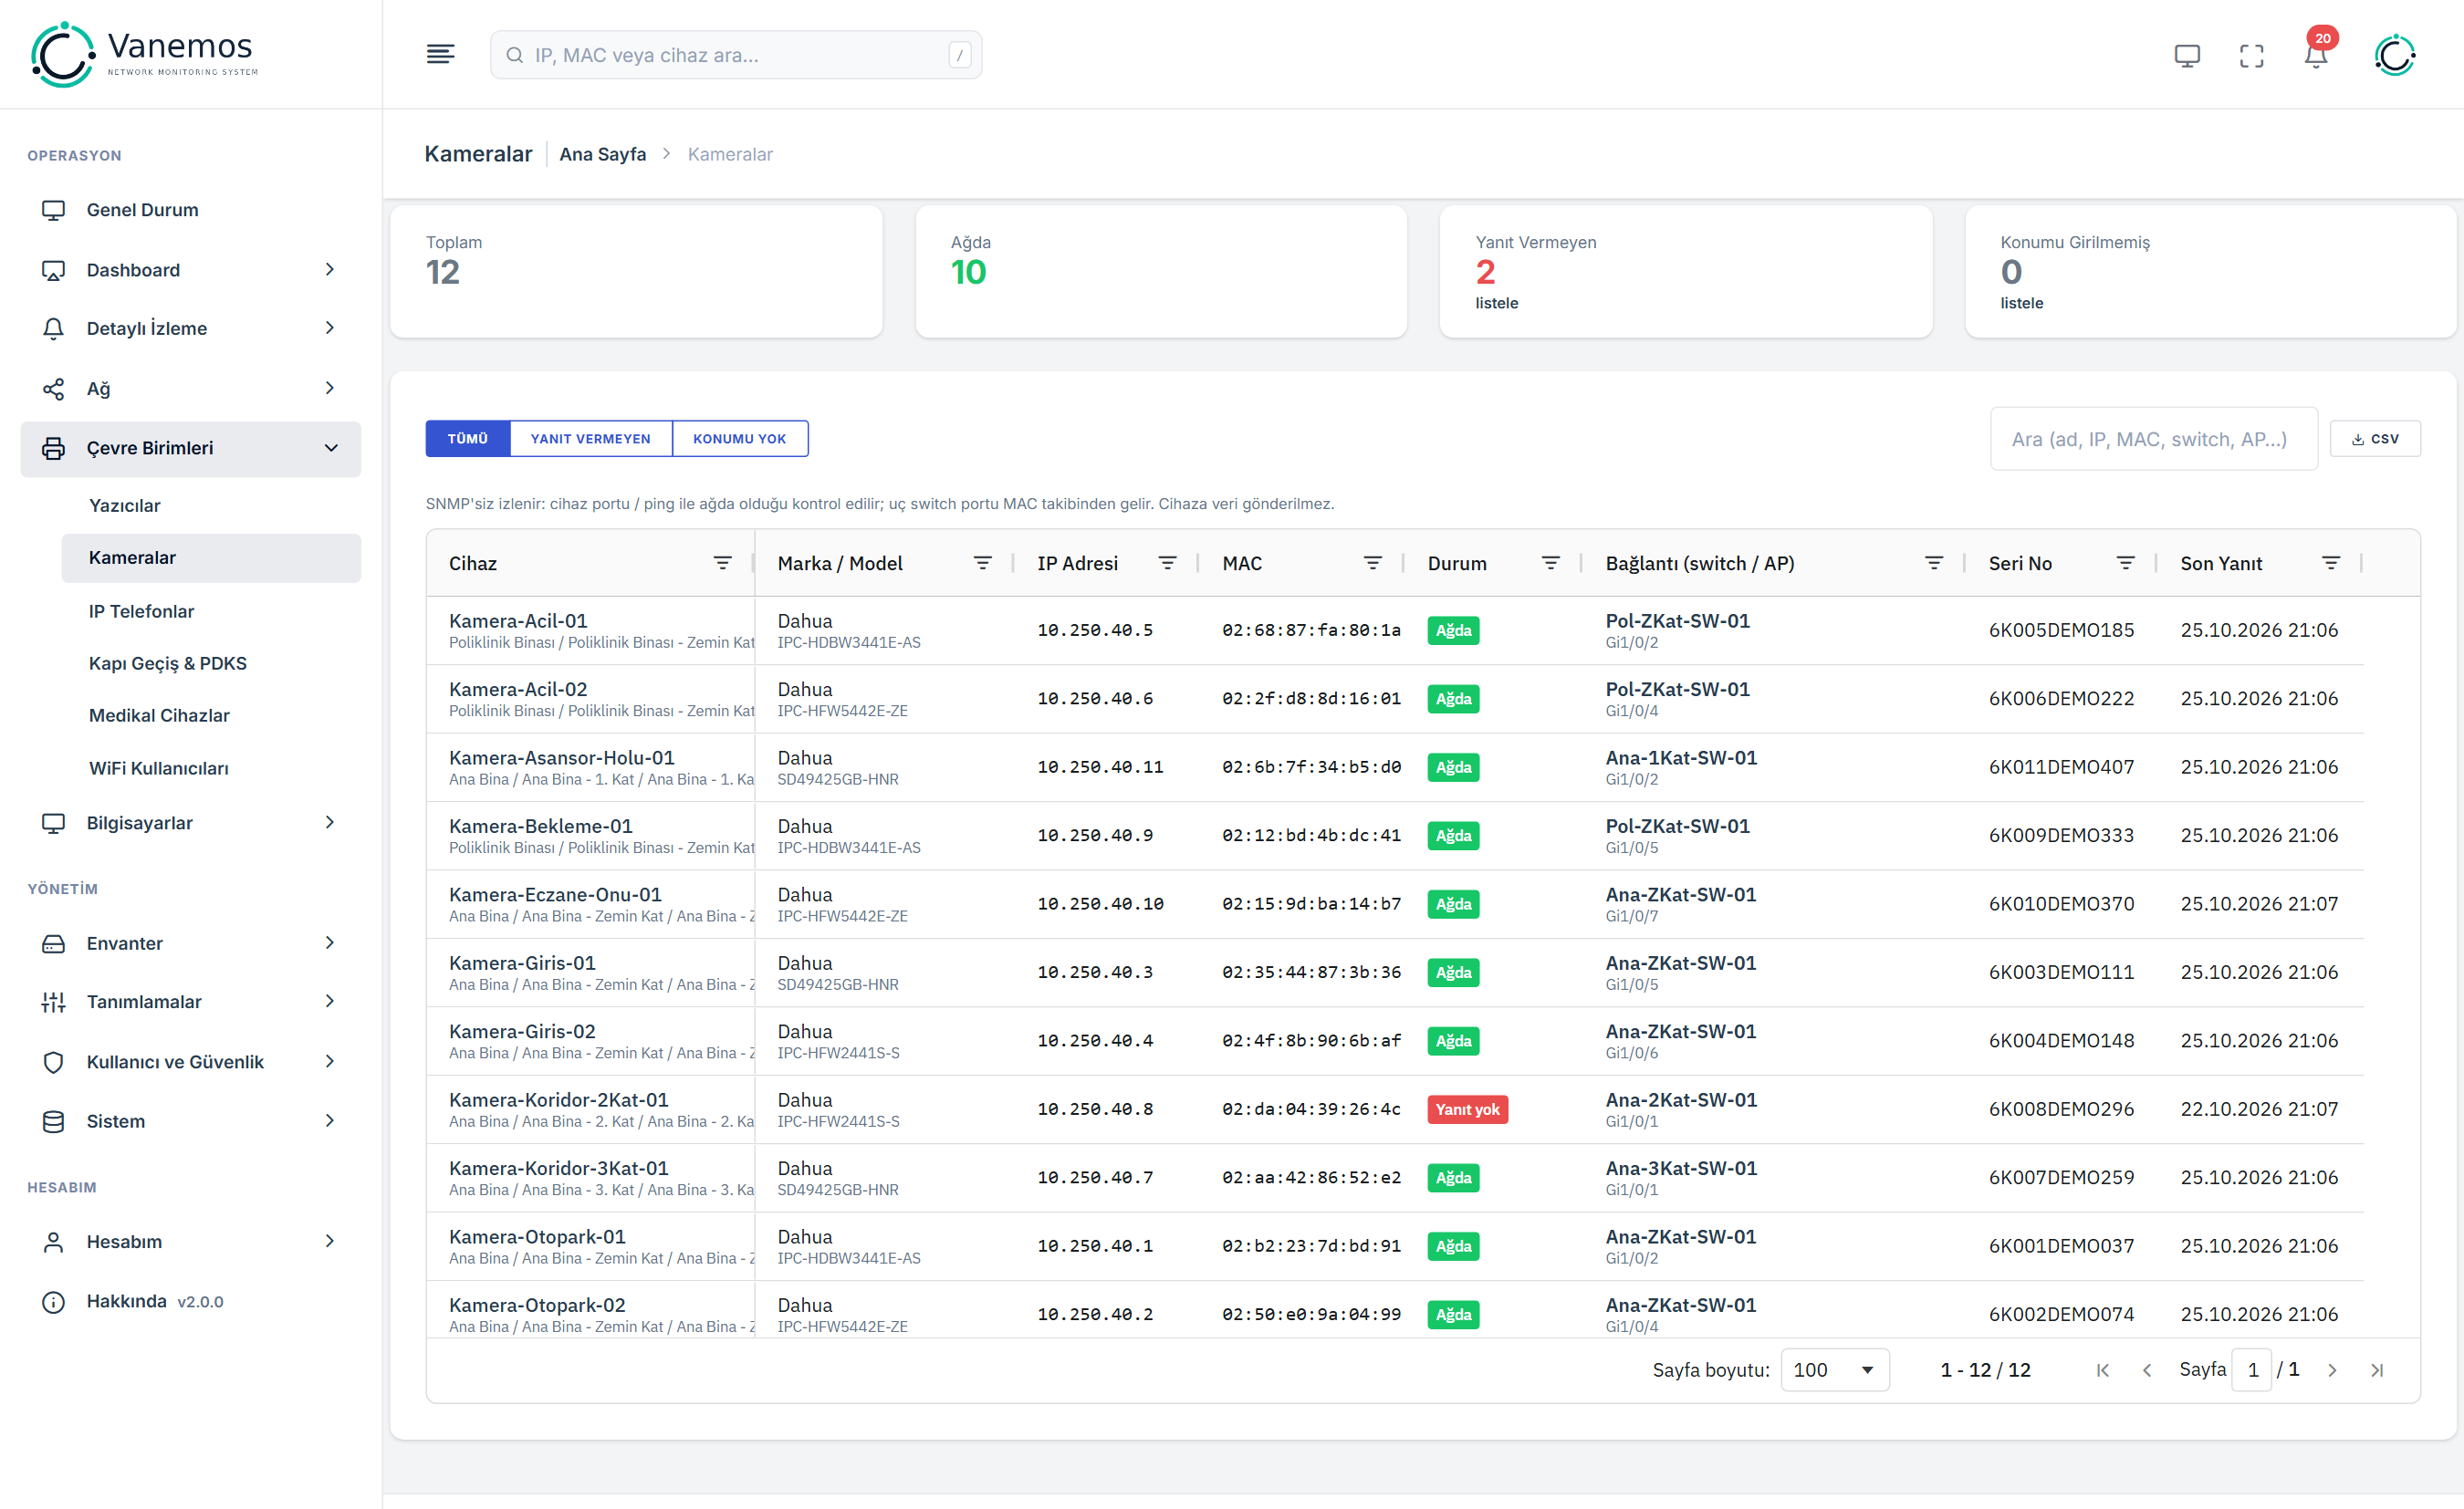Image resolution: width=2464 pixels, height=1509 pixels.
Task: Go to last page of table
Action: [x=2376, y=1370]
